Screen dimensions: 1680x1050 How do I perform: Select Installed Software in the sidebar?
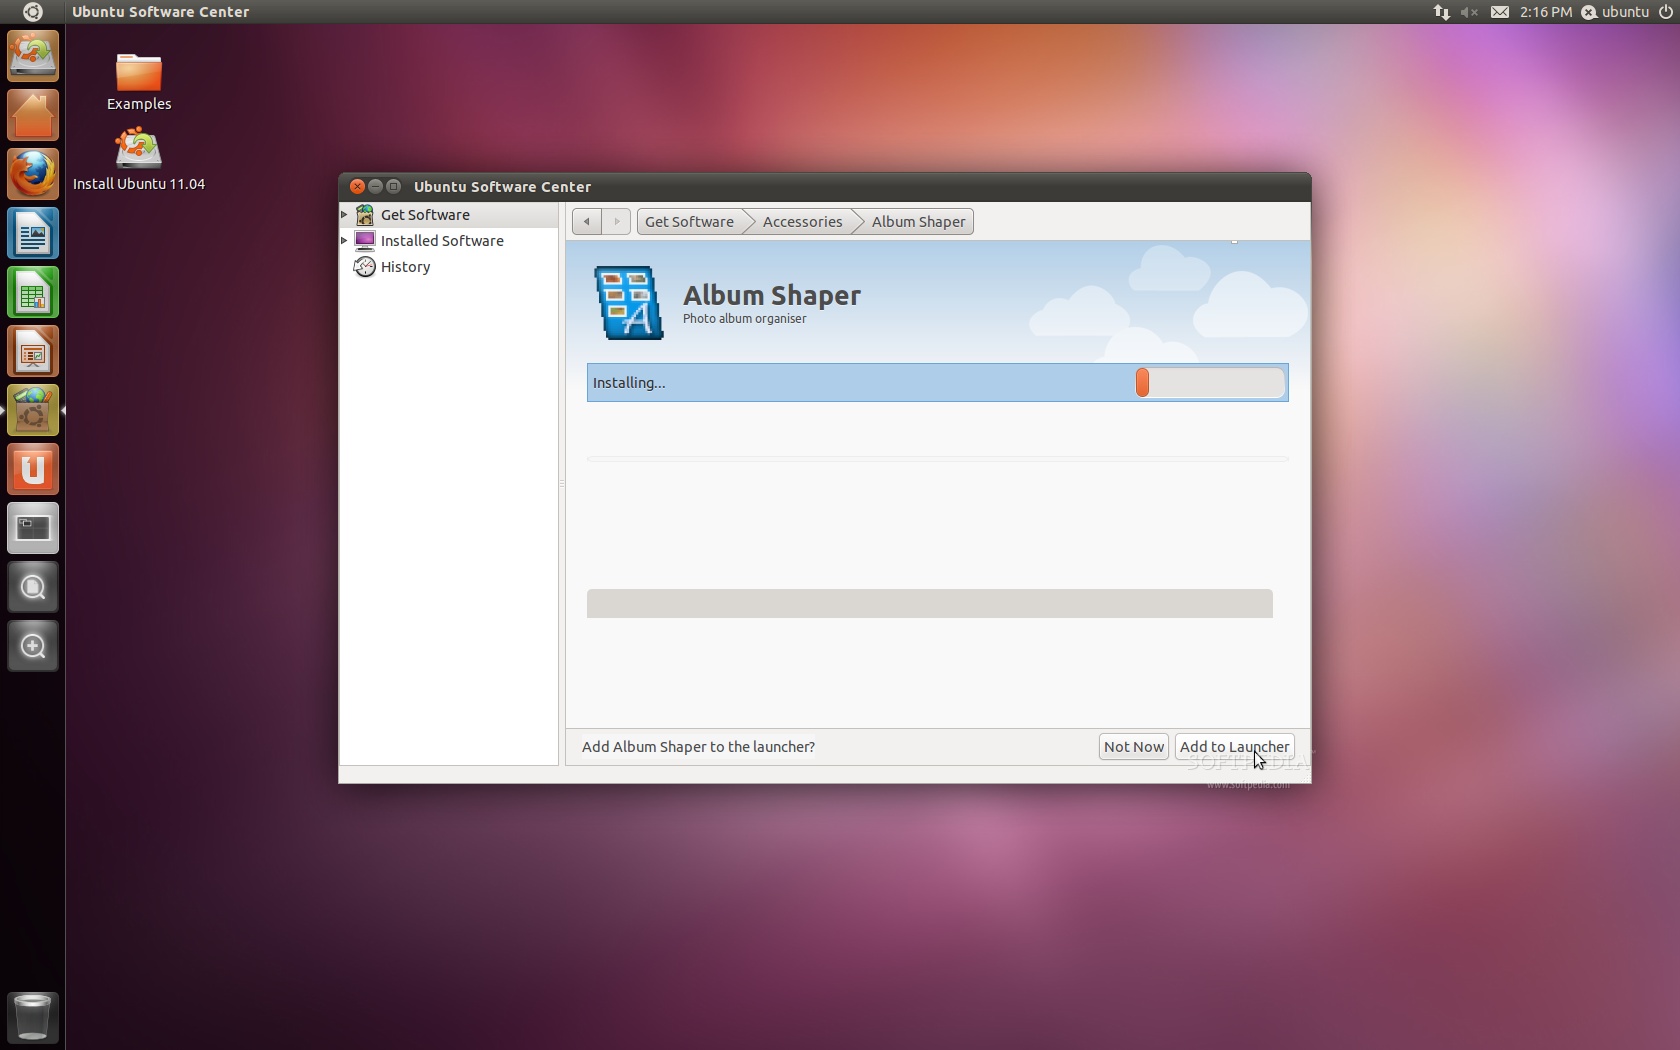coord(449,241)
